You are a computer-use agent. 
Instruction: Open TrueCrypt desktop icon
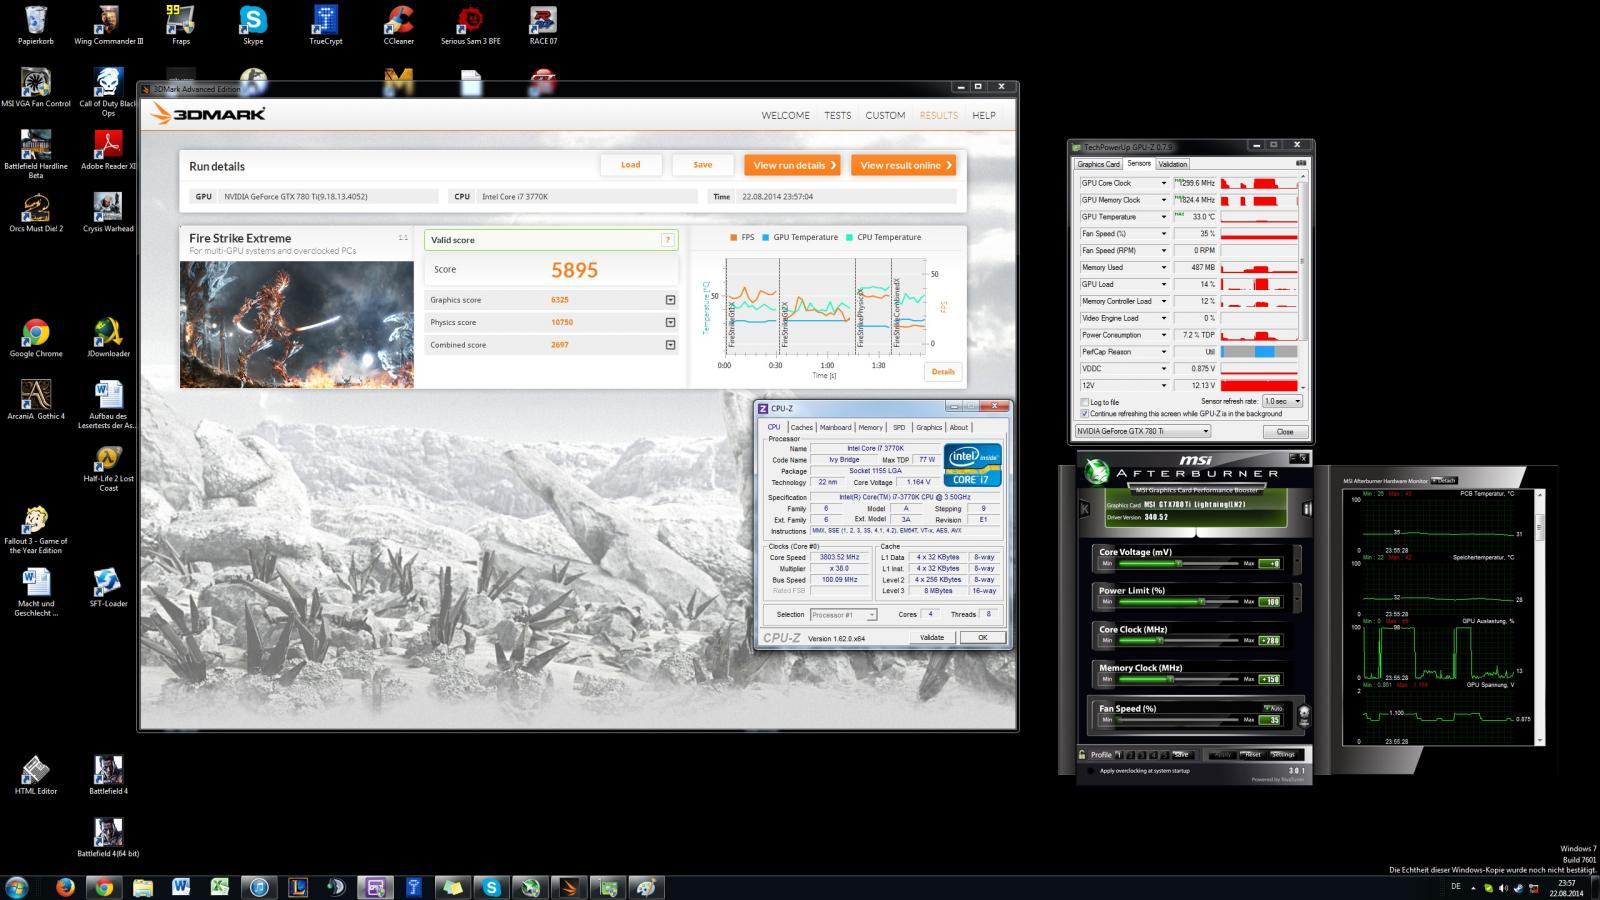(325, 25)
